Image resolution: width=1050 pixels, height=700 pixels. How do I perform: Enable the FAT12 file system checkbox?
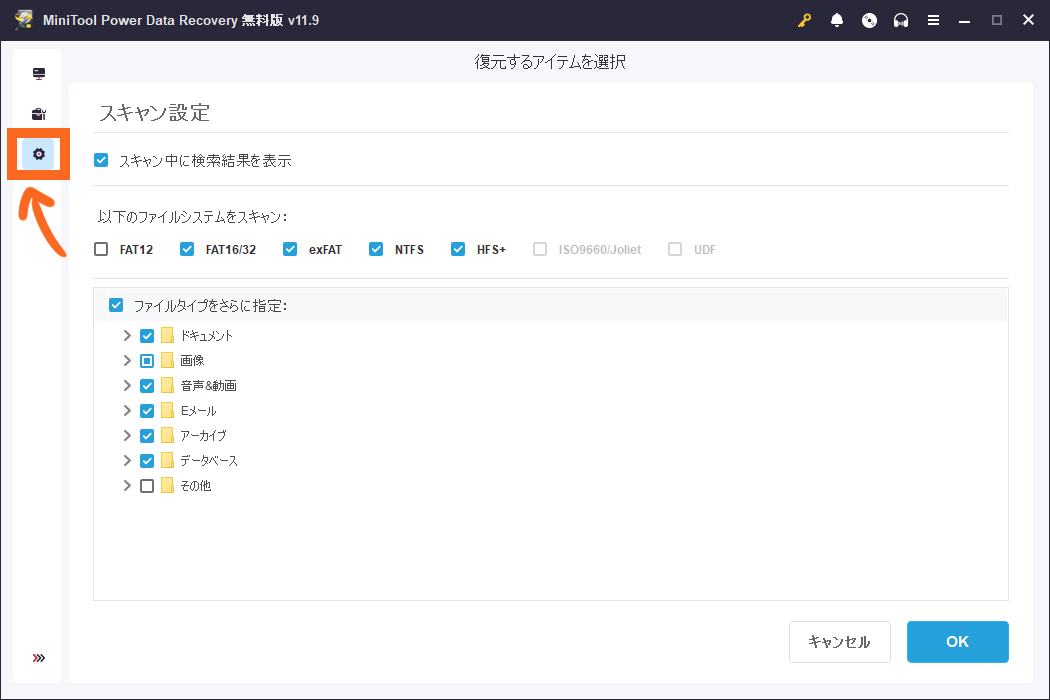[101, 249]
